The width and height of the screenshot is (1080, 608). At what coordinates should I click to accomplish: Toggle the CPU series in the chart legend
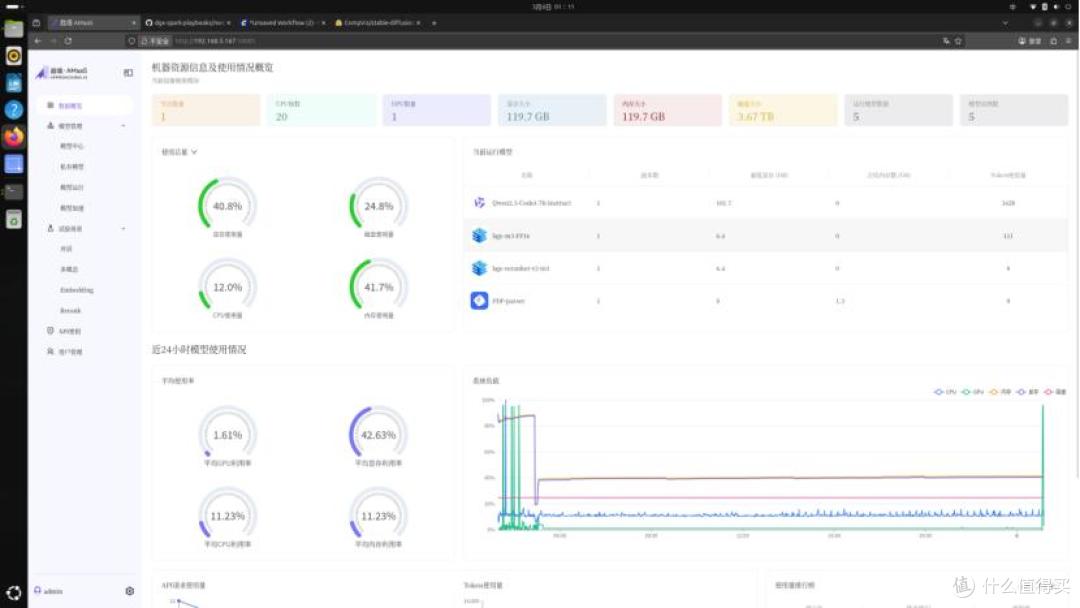click(945, 392)
